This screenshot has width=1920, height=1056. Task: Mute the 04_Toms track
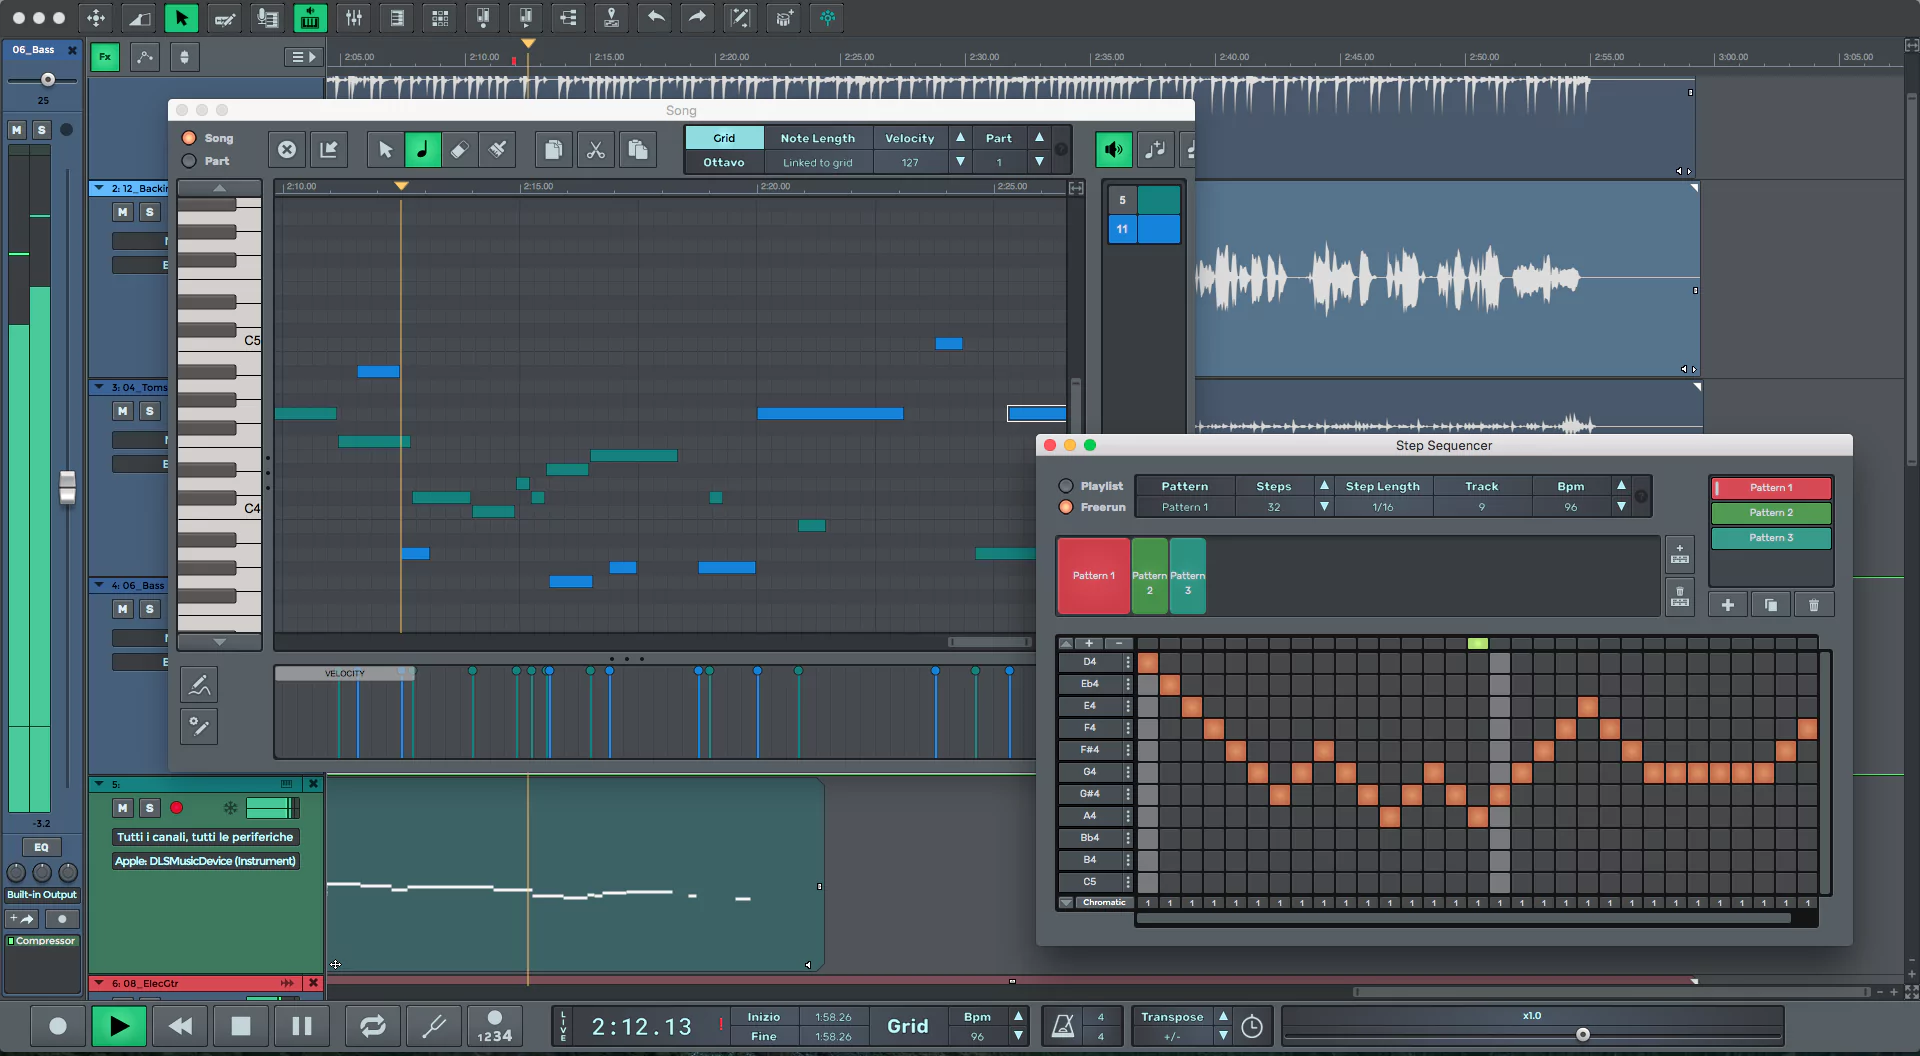pos(123,411)
